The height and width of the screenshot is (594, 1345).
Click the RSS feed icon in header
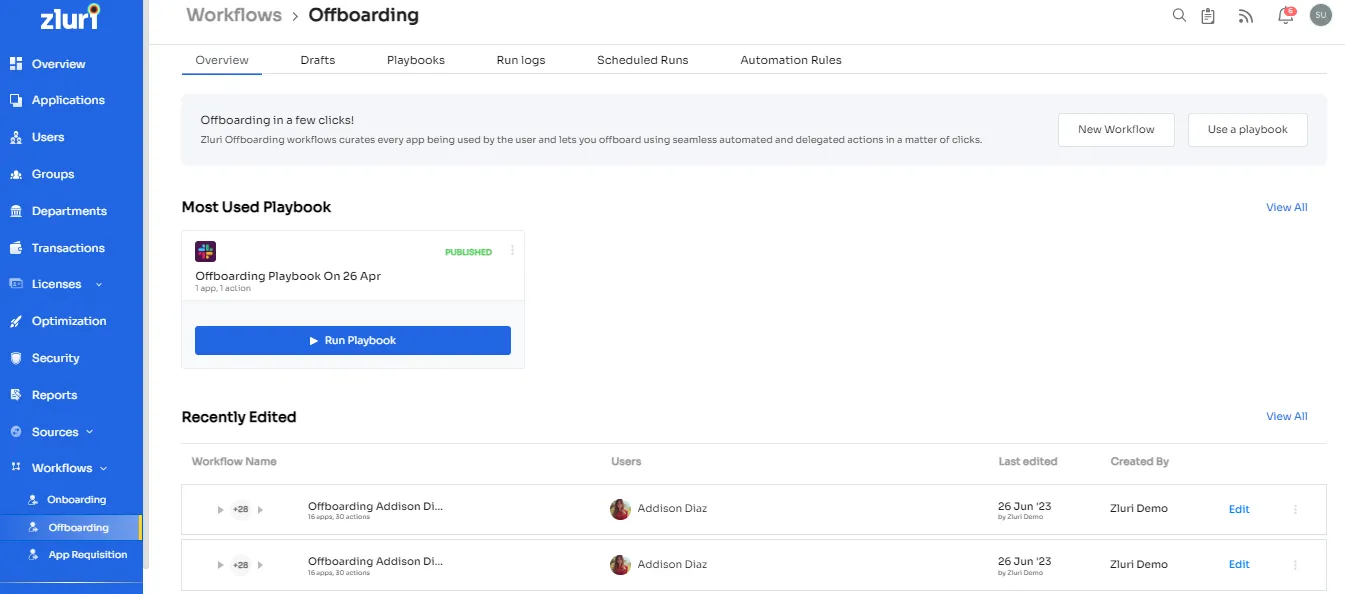pos(1245,16)
